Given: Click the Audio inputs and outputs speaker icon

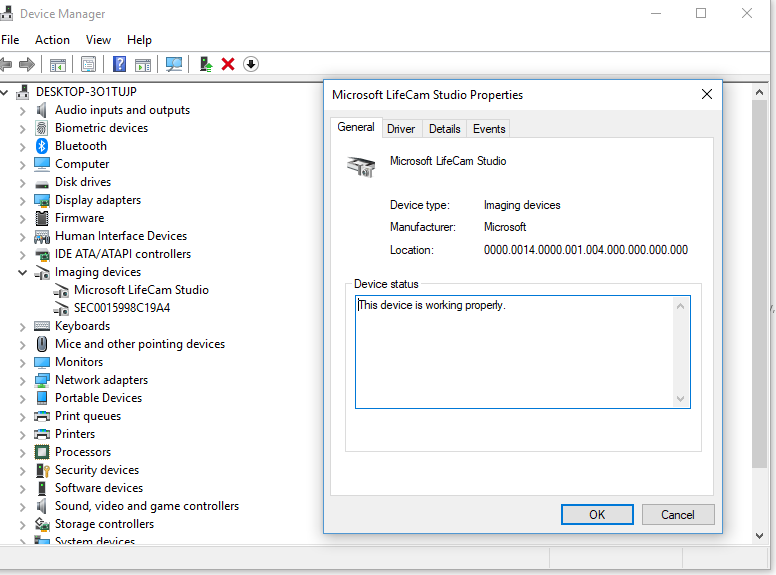Looking at the screenshot, I should click(x=42, y=110).
